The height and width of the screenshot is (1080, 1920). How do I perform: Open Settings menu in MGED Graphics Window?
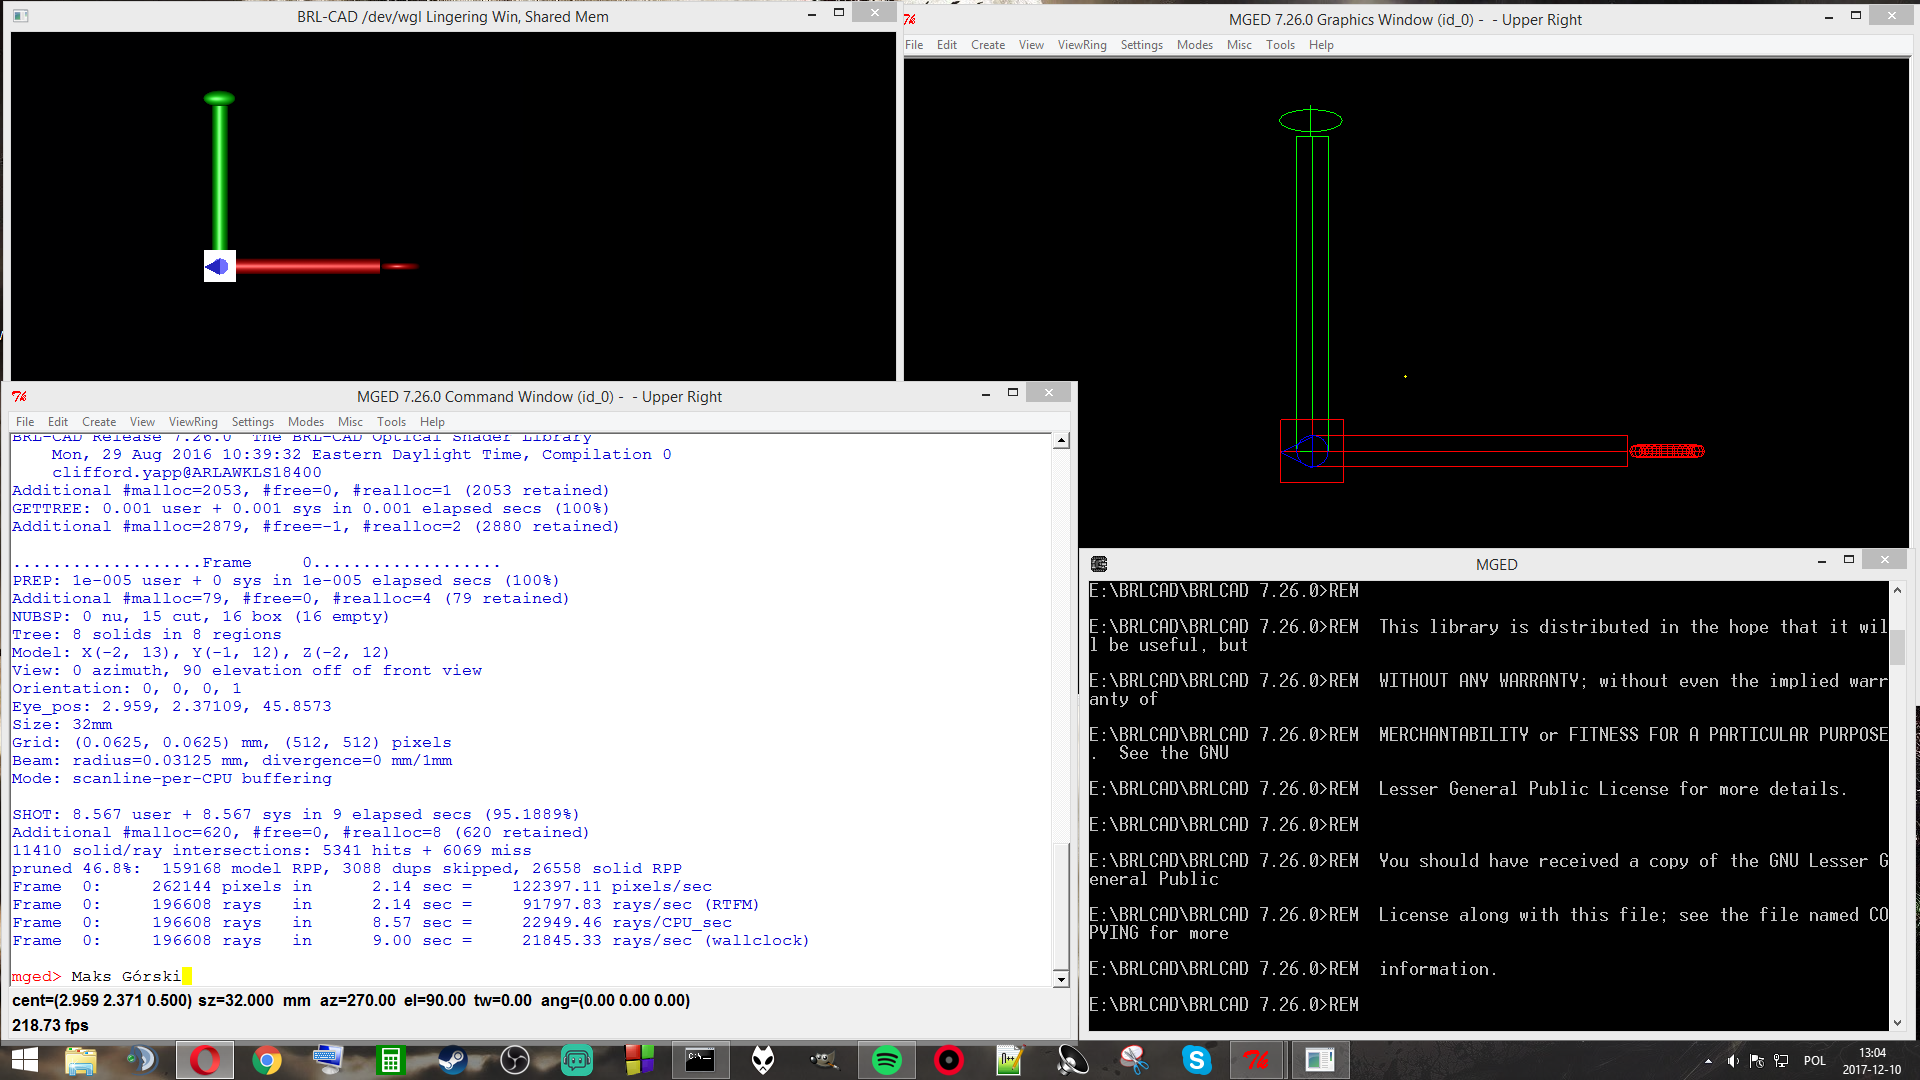(1141, 45)
